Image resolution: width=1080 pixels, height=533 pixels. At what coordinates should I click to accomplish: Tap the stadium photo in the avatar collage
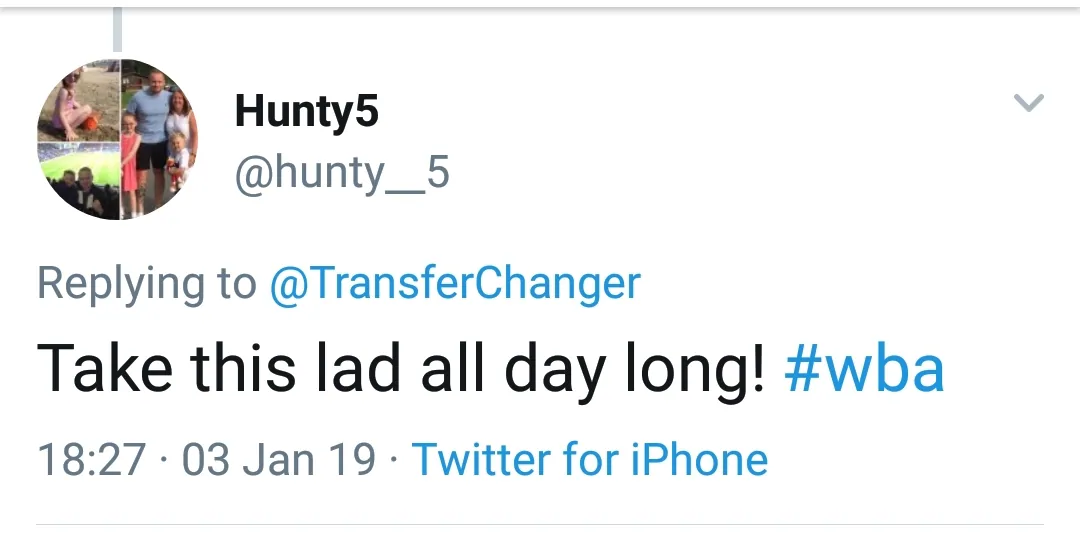[80, 180]
